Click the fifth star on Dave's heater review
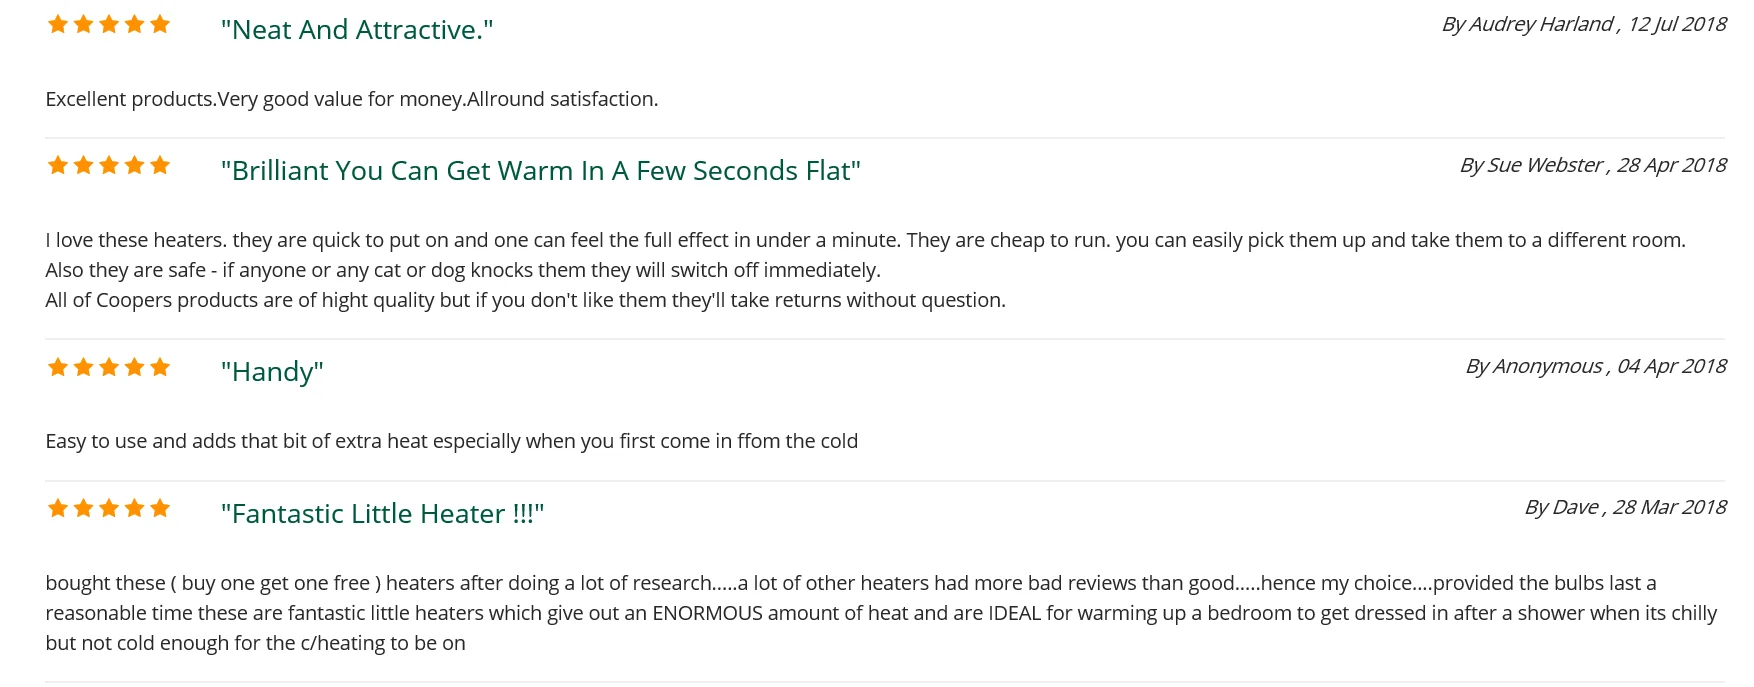The image size is (1754, 687). click(x=160, y=509)
